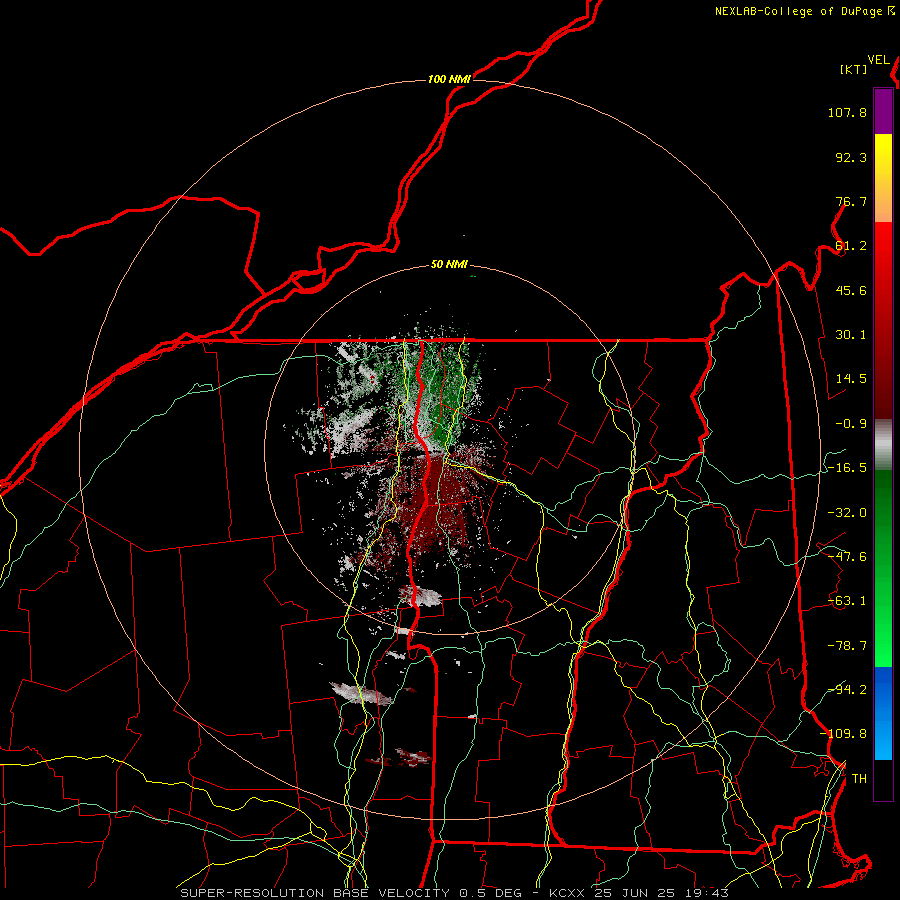Click the 14.5 legend value

pyautogui.click(x=851, y=379)
